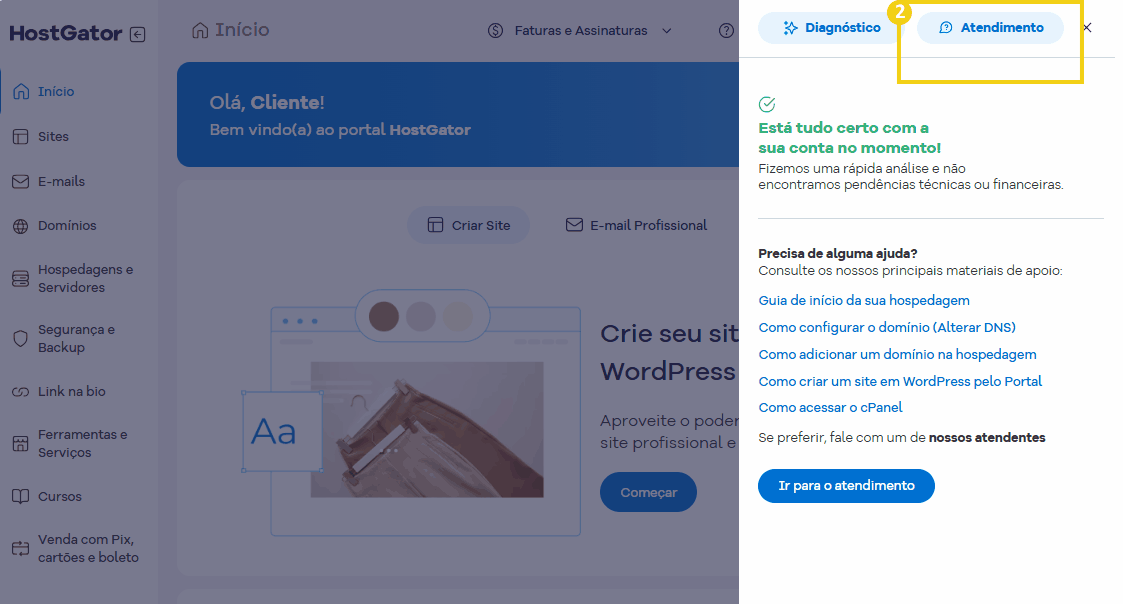Open Cursos text in the sidebar
This screenshot has height=604, width=1123.
(x=59, y=497)
